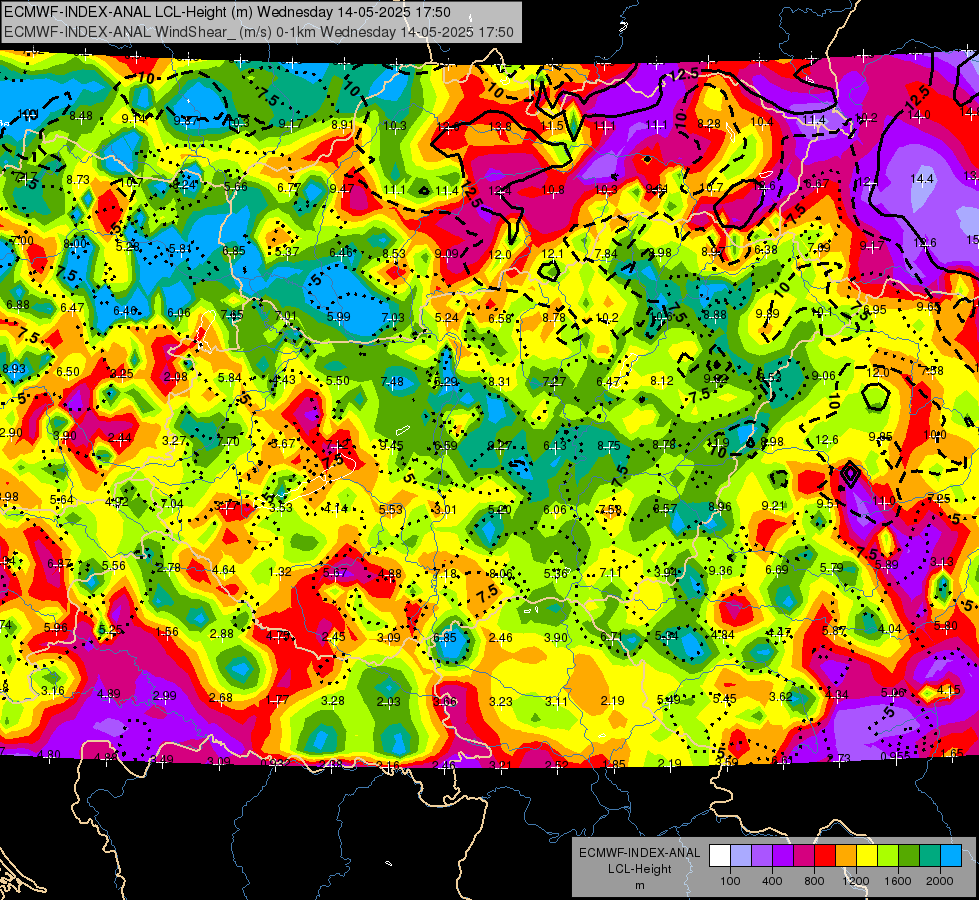Click the LCL-Height label in legend box
Viewport: 979px width, 900px height.
pos(639,869)
